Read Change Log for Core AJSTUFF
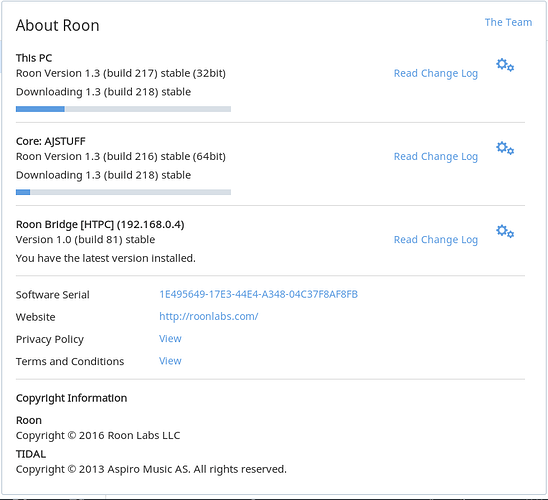The image size is (548, 500). click(436, 157)
